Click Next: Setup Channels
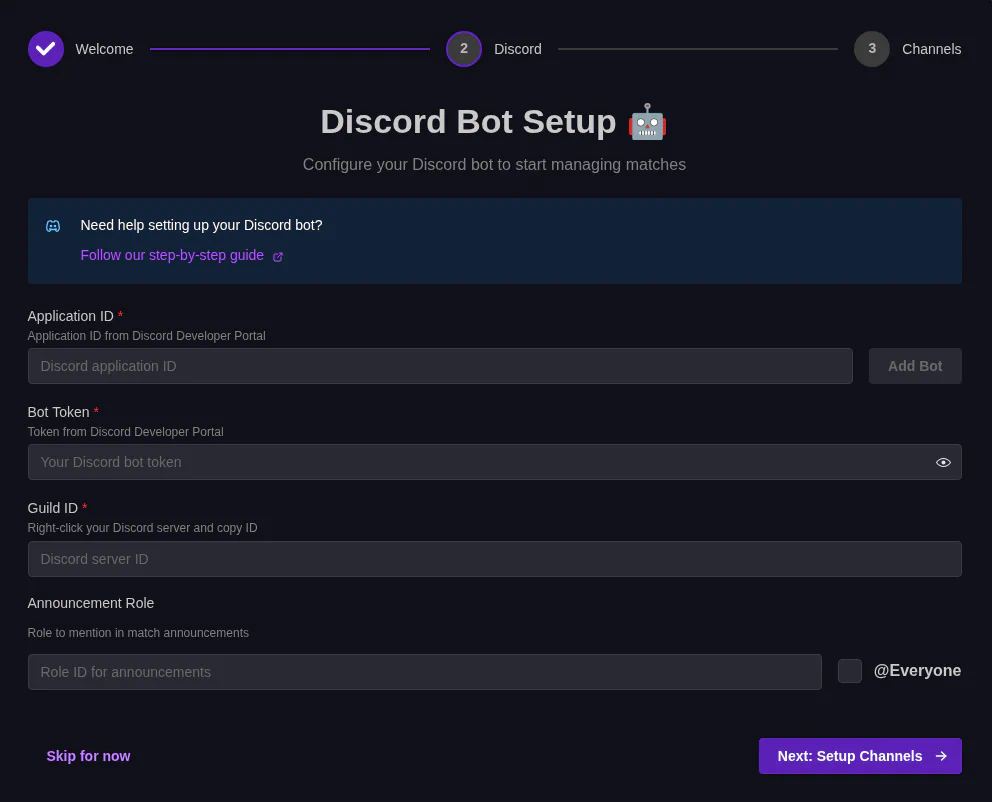 pyautogui.click(x=860, y=756)
